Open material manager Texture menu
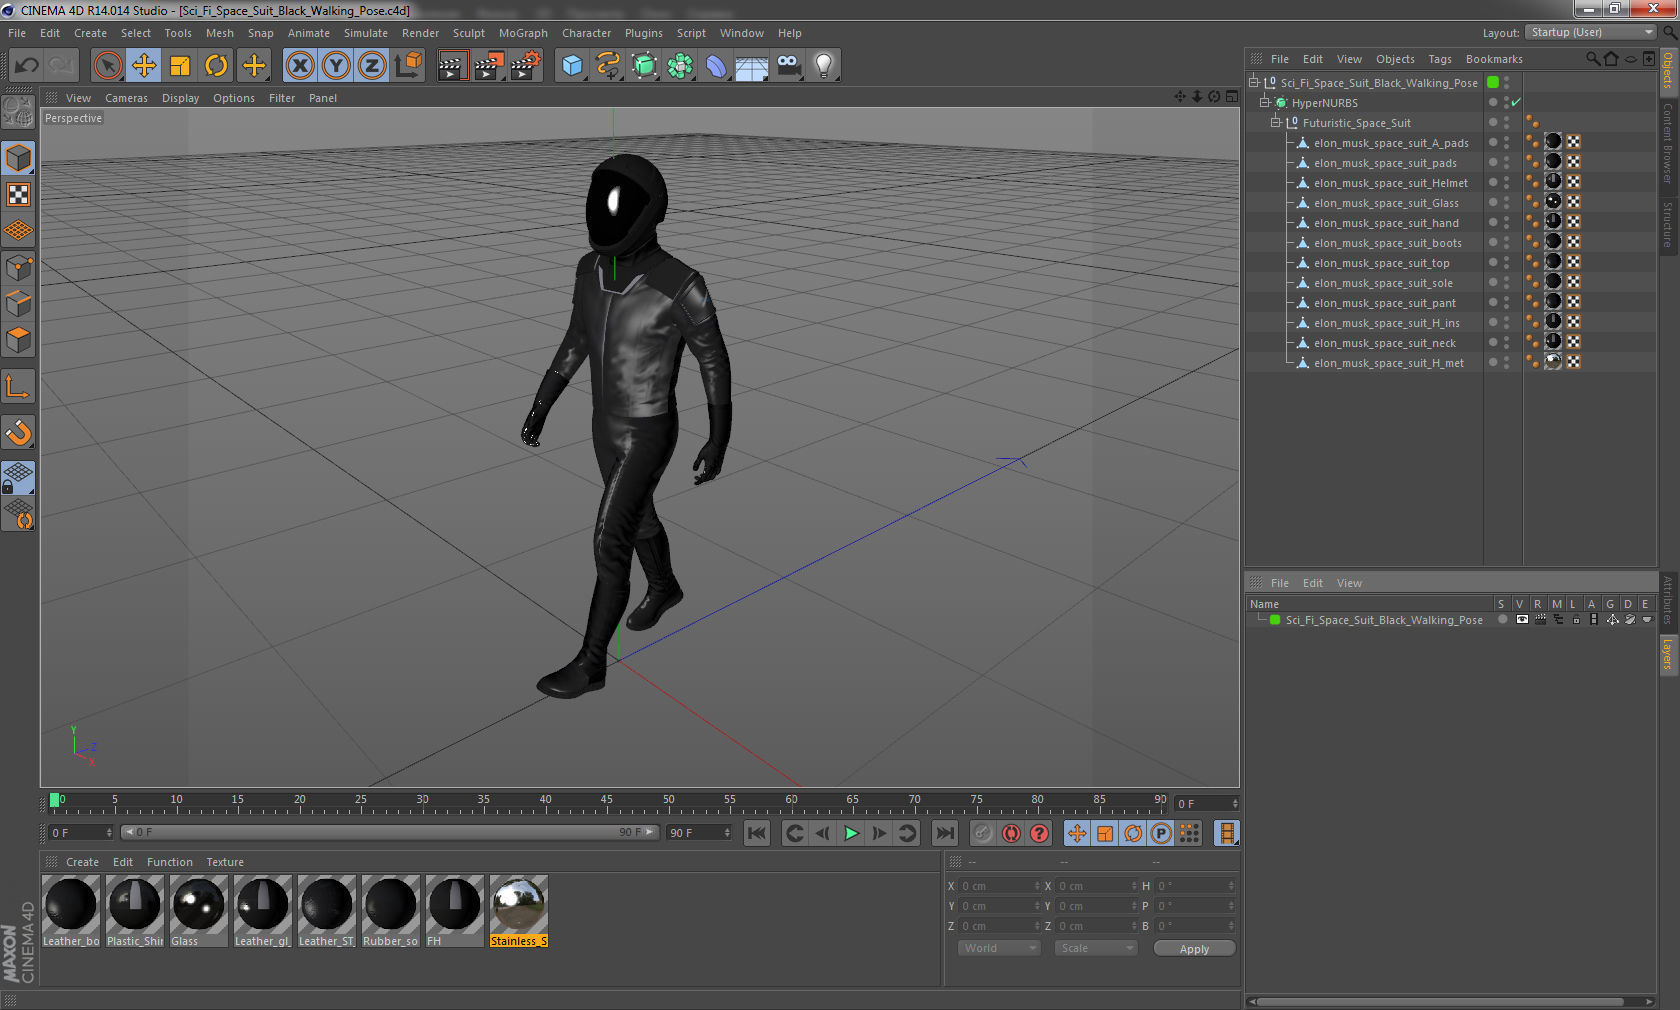Screen dimensions: 1680x1010 coord(225,862)
